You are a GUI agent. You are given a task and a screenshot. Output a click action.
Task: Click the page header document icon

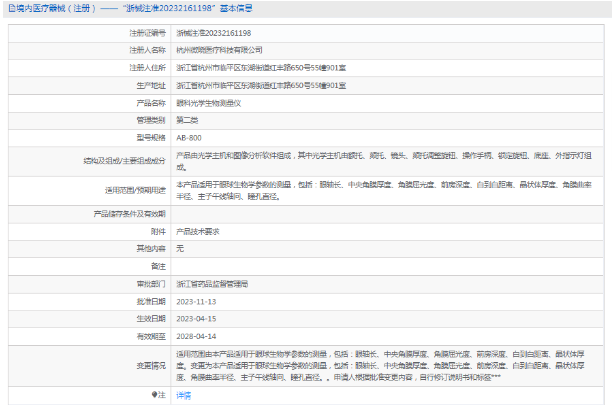[x=6, y=7]
